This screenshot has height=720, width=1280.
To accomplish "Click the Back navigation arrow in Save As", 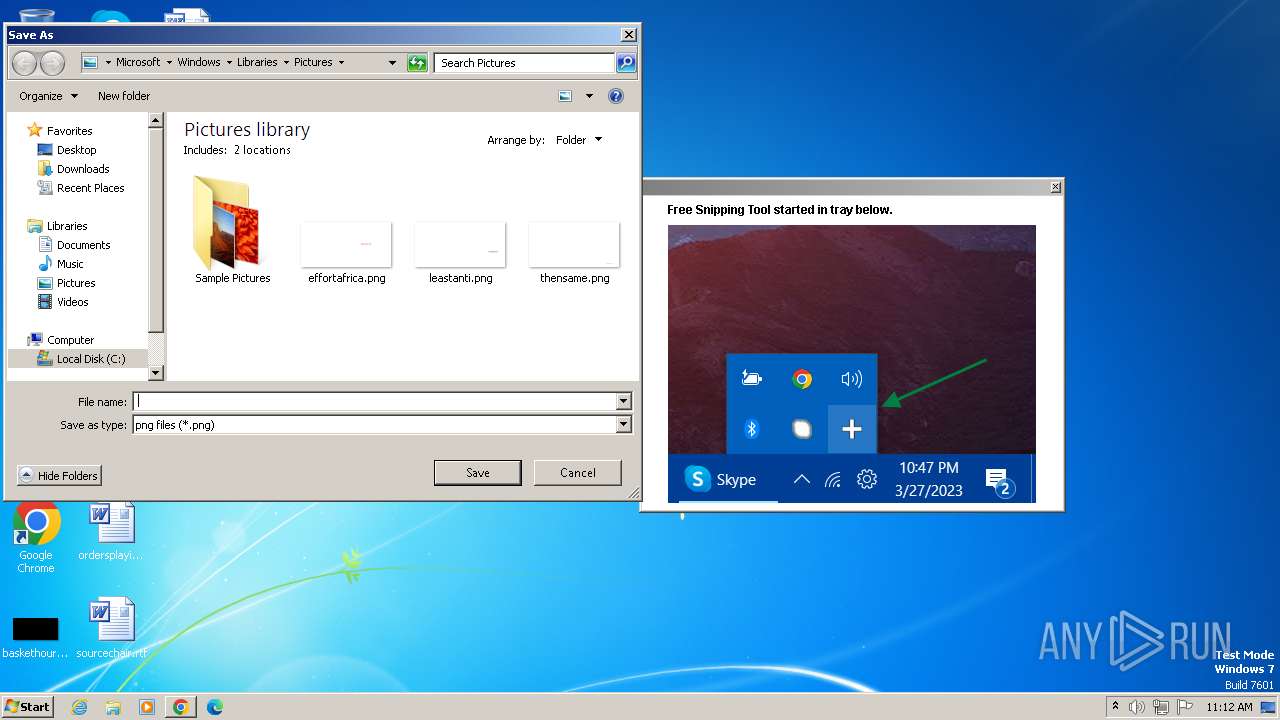I will point(24,63).
